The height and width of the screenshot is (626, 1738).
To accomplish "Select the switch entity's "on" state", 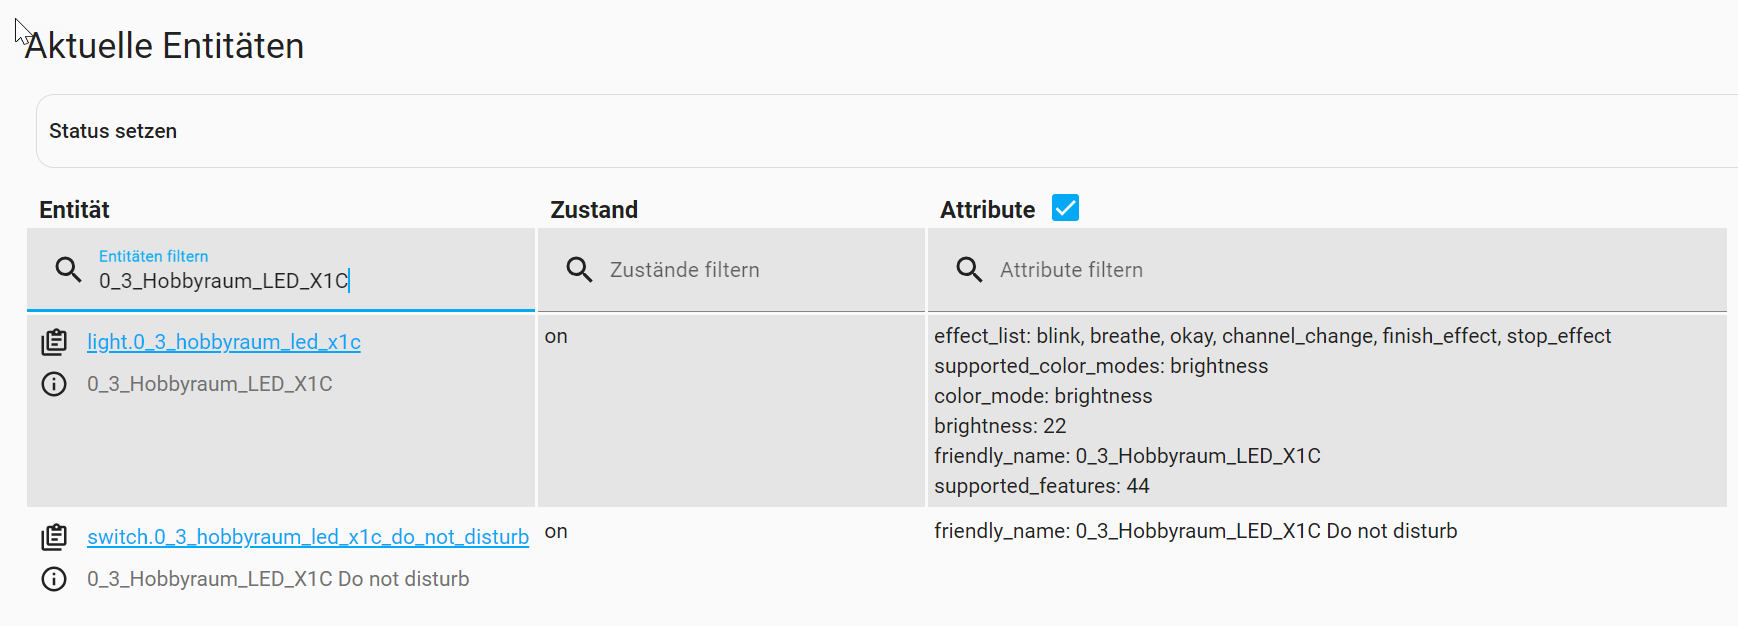I will [556, 532].
